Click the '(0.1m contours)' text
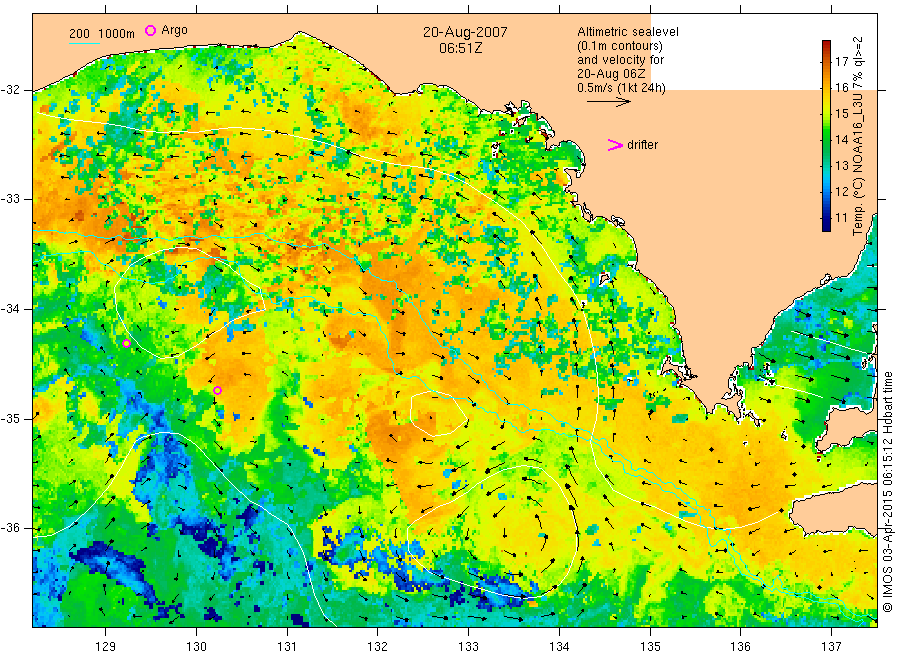 pos(619,46)
